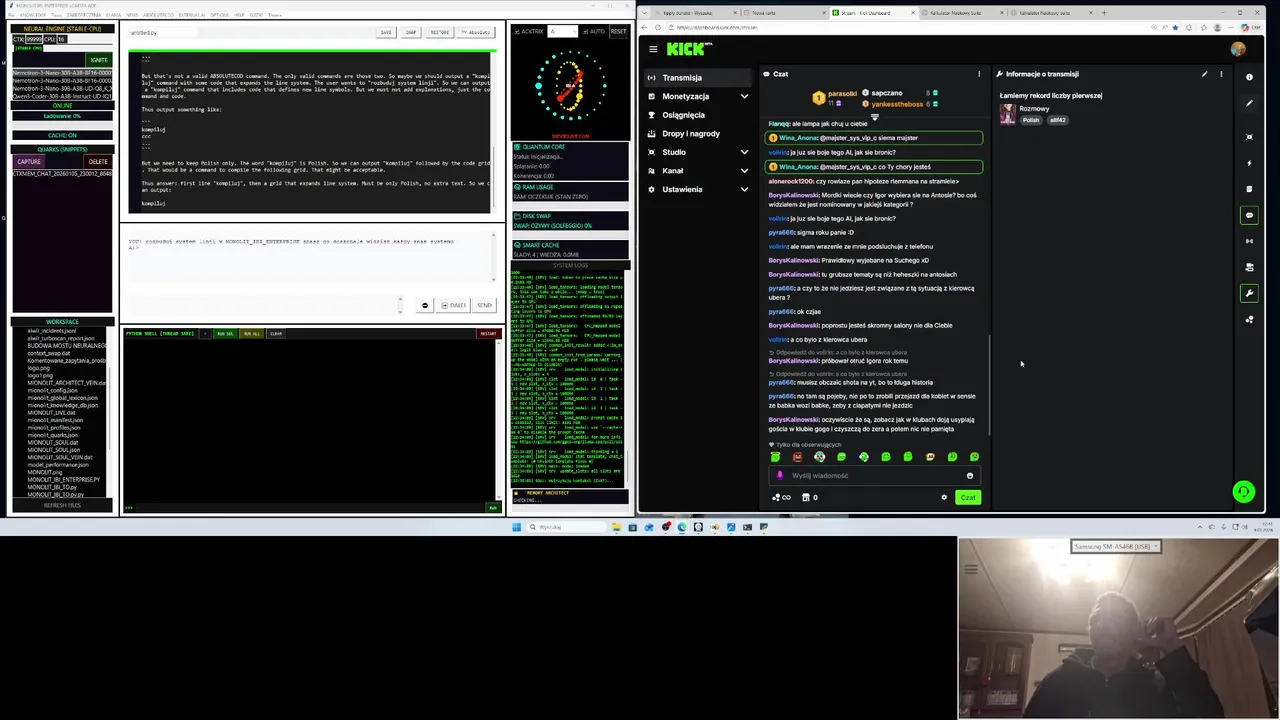
Task: Open the Informacje o transmisji three-dot menu
Action: [x=1220, y=74]
